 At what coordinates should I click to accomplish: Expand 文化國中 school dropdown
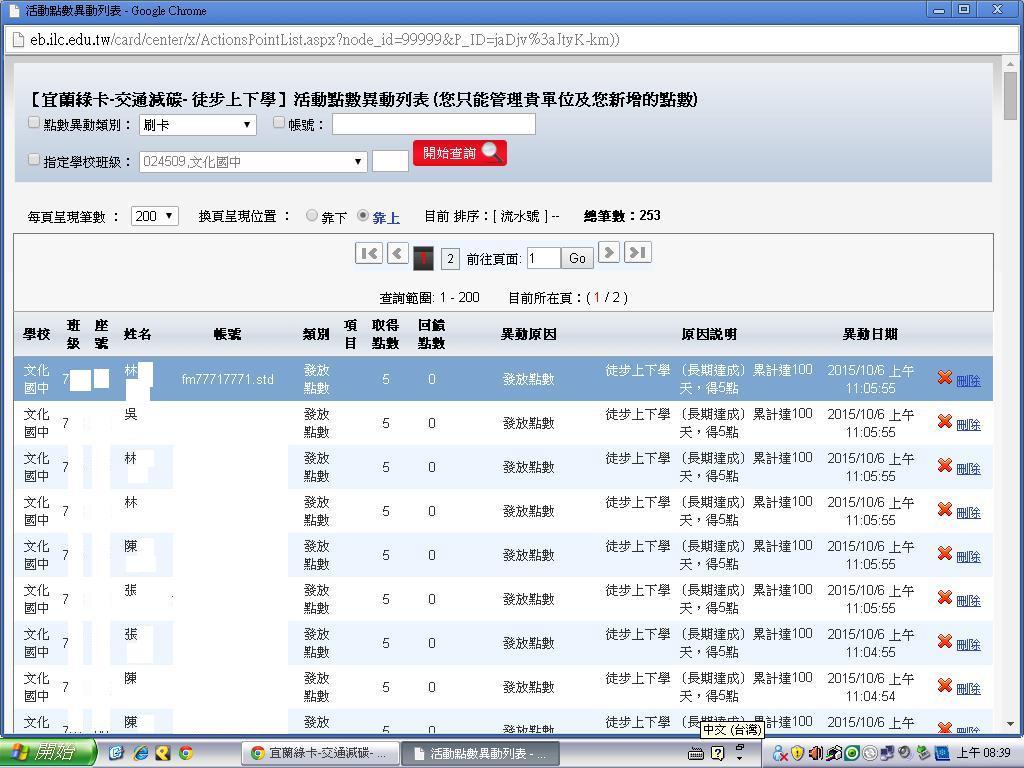coord(253,161)
